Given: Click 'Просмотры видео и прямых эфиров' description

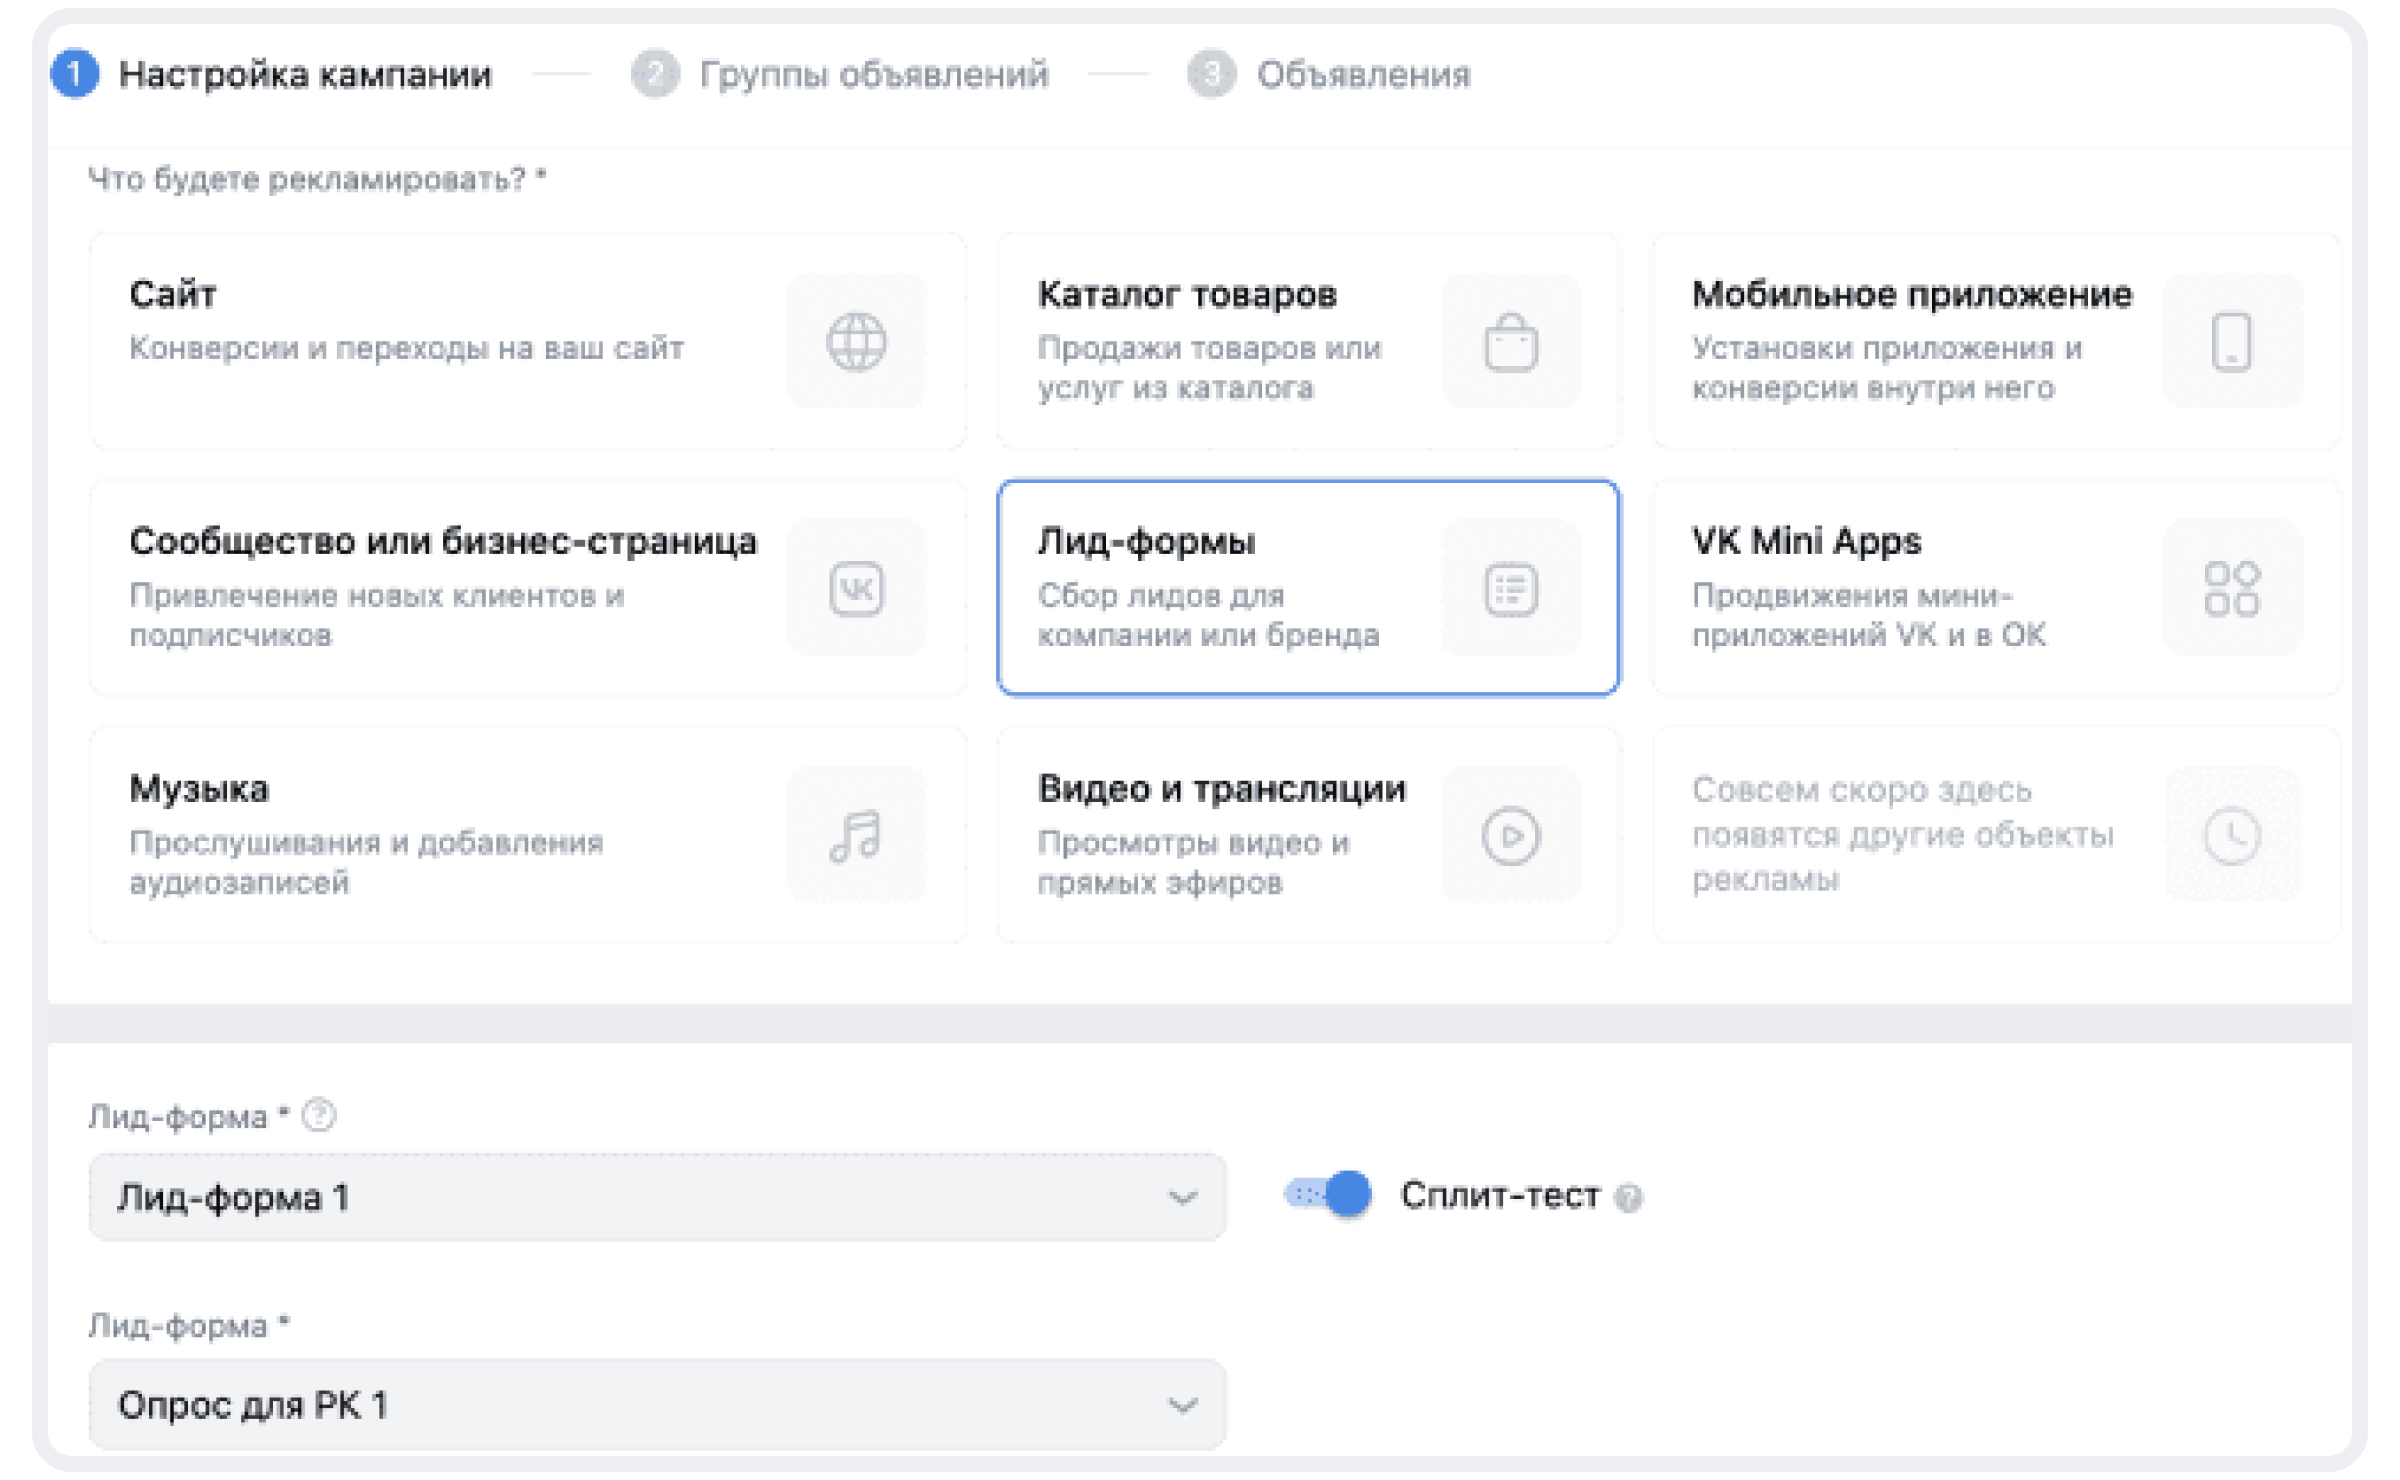Looking at the screenshot, I should (x=1194, y=862).
